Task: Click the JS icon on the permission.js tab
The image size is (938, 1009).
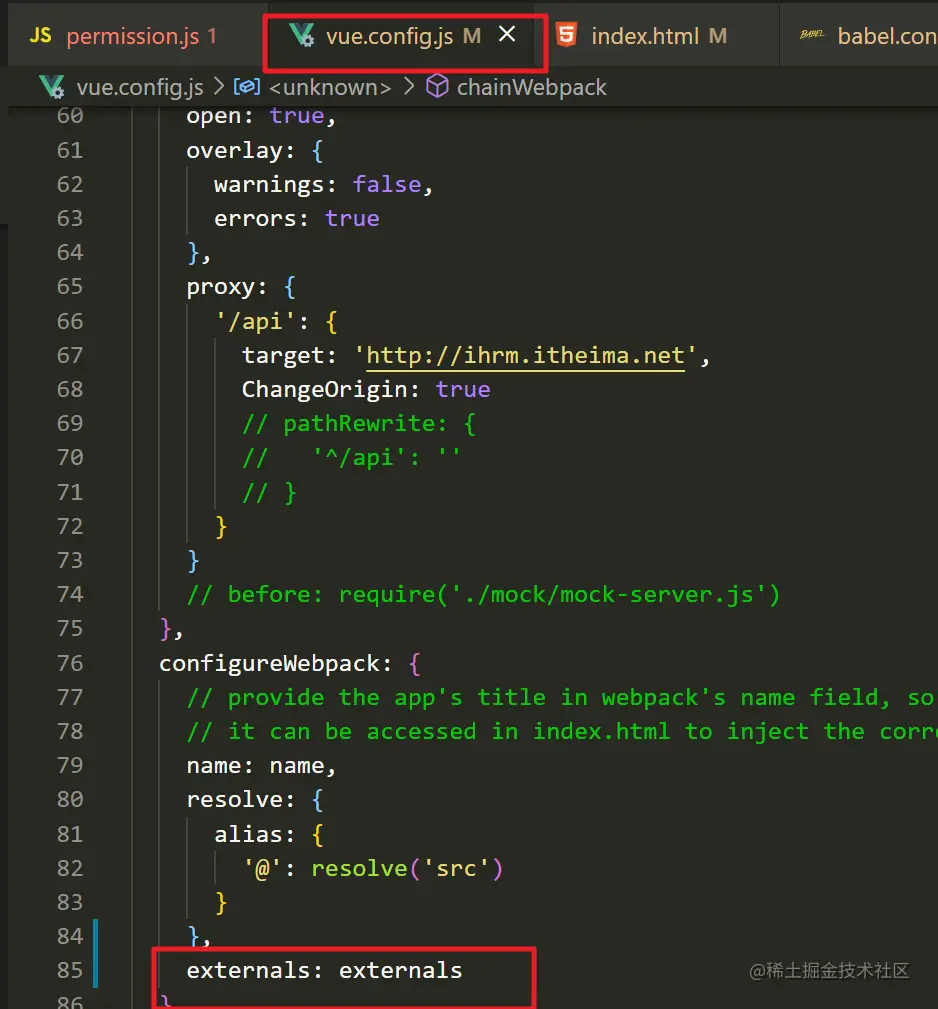Action: [x=40, y=35]
